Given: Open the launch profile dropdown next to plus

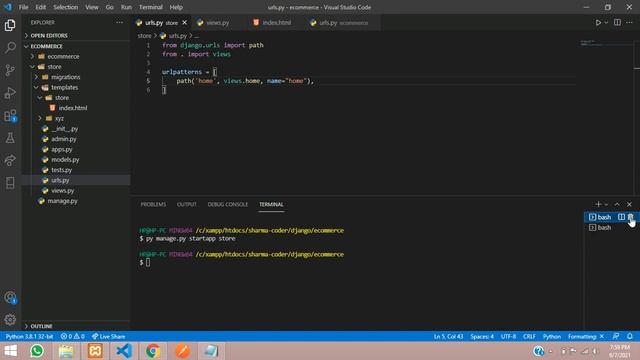Looking at the screenshot, I should (606, 204).
